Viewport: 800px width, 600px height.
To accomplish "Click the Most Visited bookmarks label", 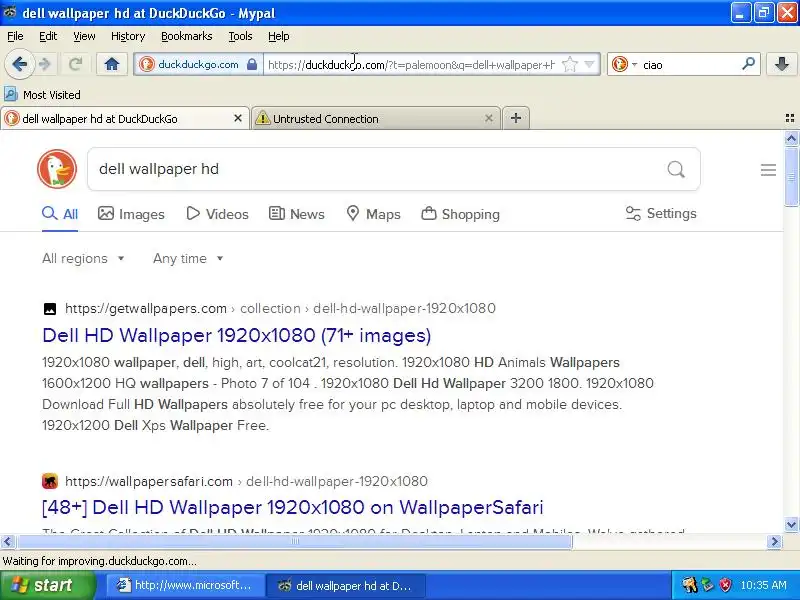I will pos(52,95).
